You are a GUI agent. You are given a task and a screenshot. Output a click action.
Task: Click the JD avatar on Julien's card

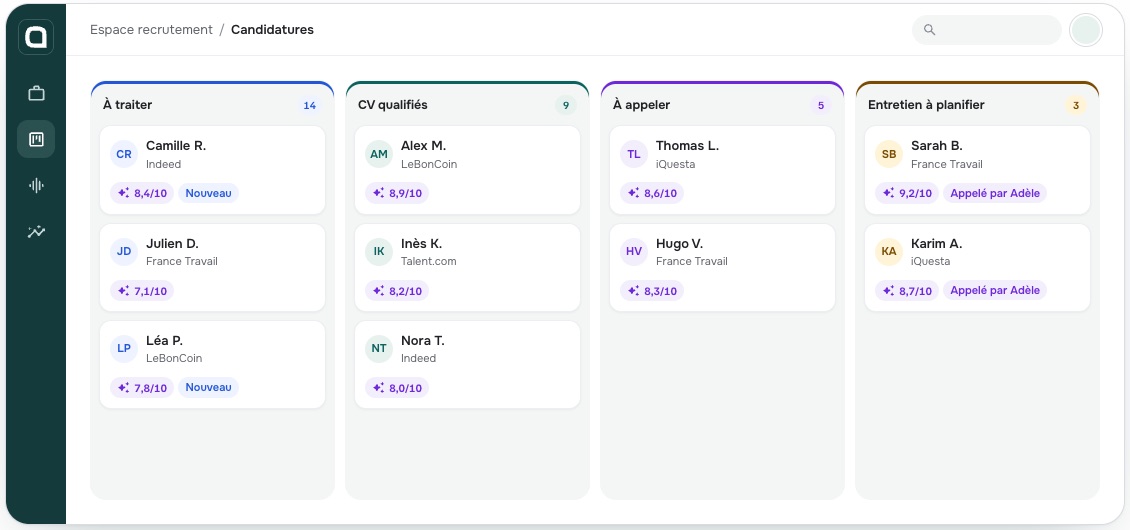tap(124, 252)
